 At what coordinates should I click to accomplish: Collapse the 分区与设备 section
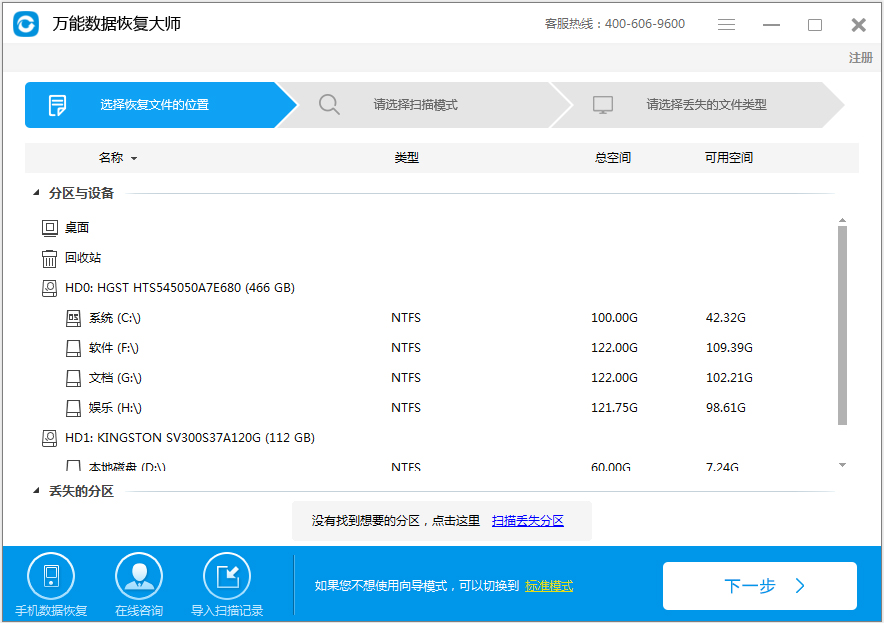(x=36, y=192)
